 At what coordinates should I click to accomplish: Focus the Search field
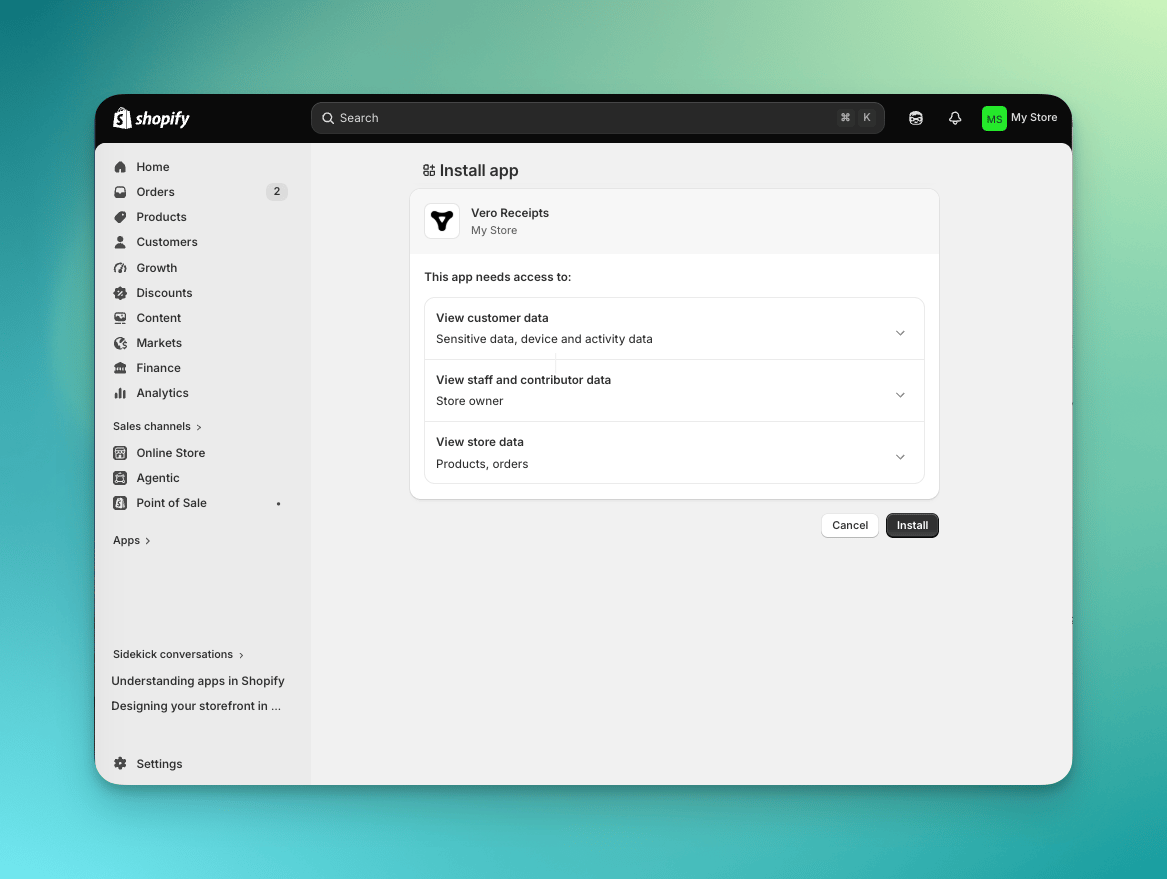(598, 118)
